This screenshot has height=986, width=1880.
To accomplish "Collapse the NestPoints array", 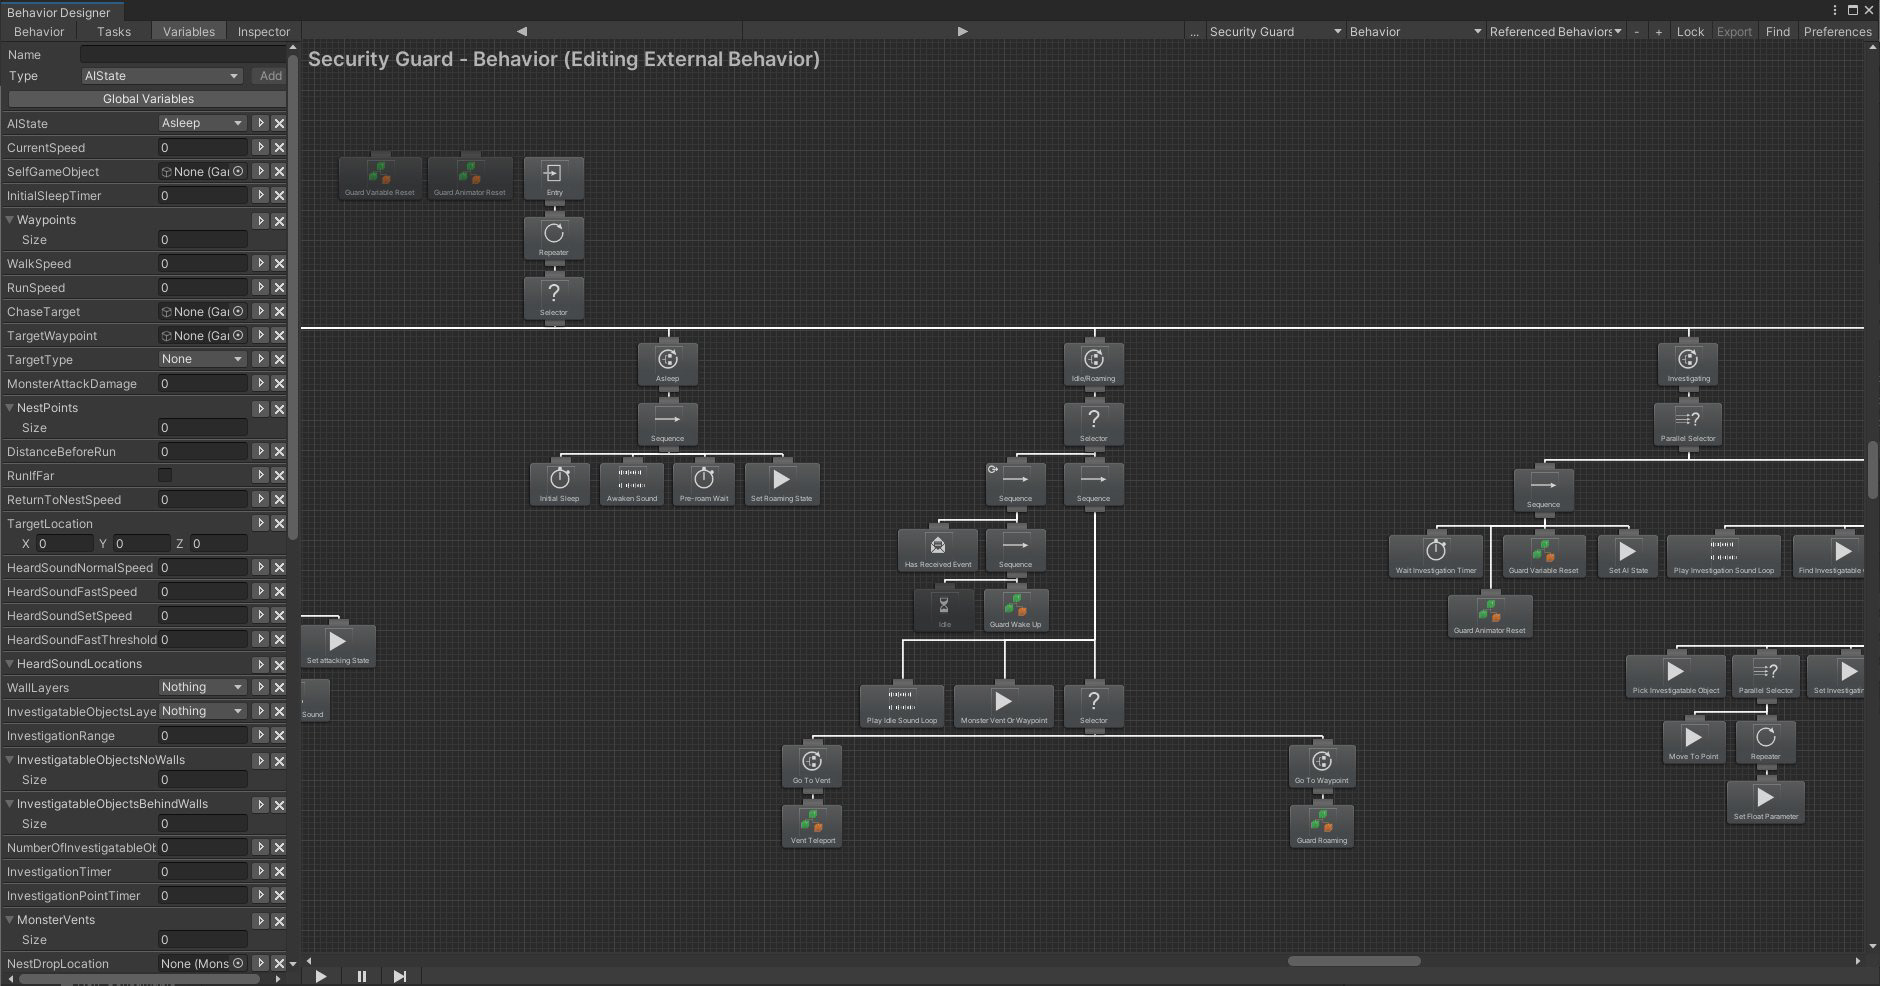I will tap(10, 408).
